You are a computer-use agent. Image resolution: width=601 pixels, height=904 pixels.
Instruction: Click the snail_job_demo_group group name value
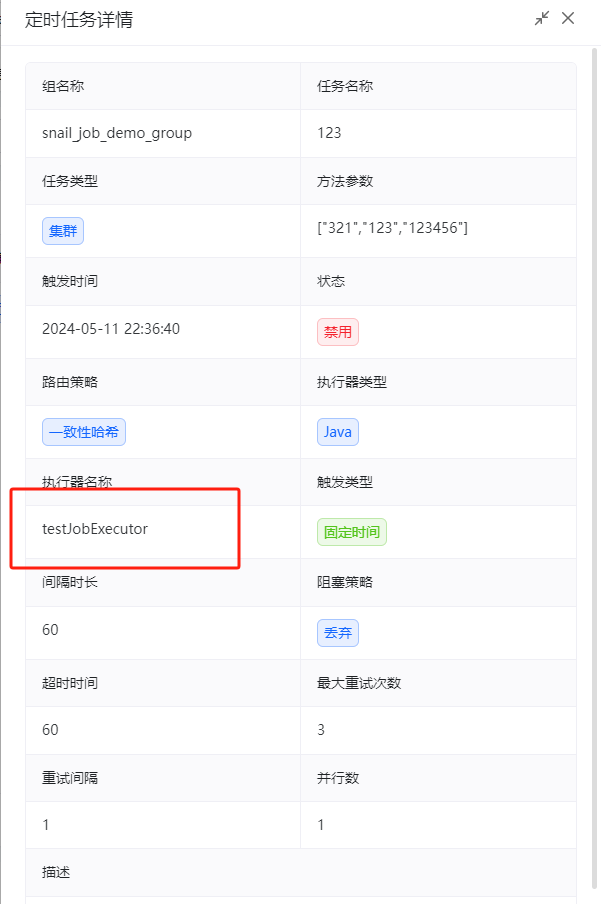pyautogui.click(x=117, y=133)
